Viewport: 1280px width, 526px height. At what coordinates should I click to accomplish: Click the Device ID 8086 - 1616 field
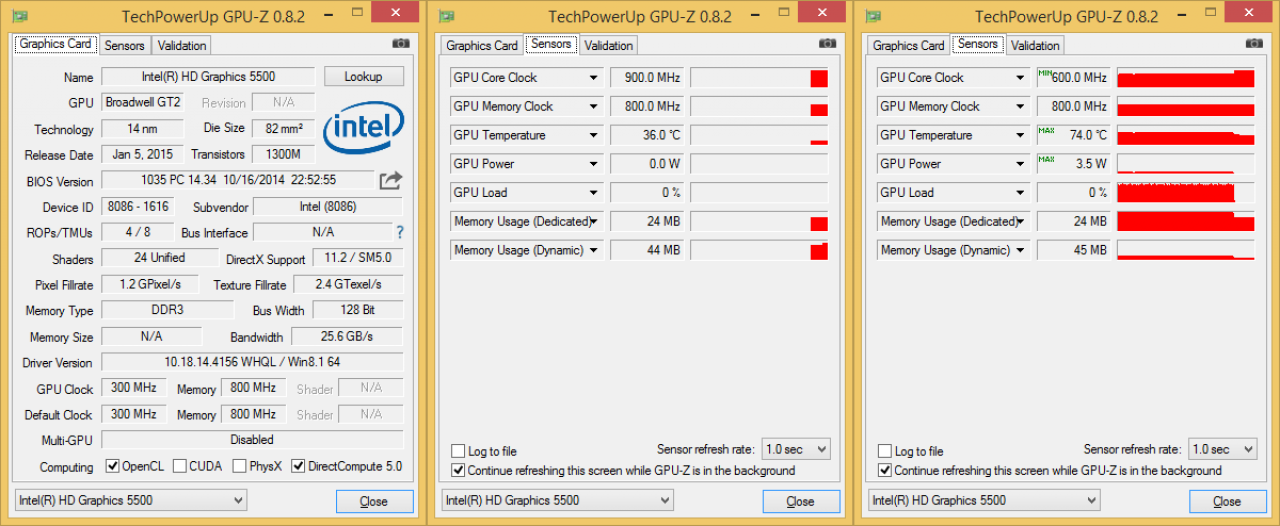[x=137, y=207]
